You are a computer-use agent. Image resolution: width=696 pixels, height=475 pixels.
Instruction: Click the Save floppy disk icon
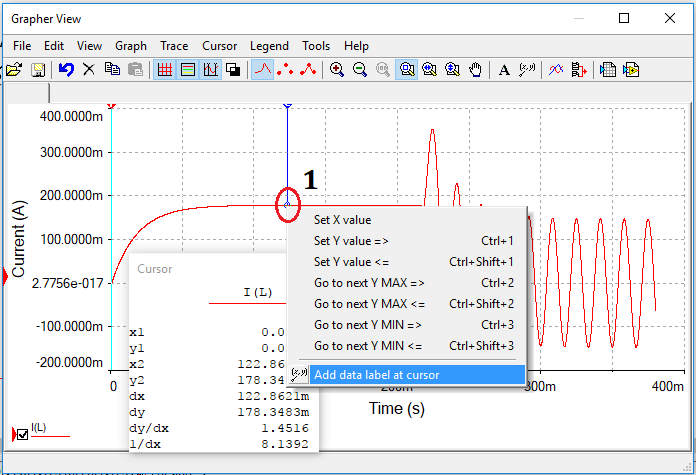38,70
